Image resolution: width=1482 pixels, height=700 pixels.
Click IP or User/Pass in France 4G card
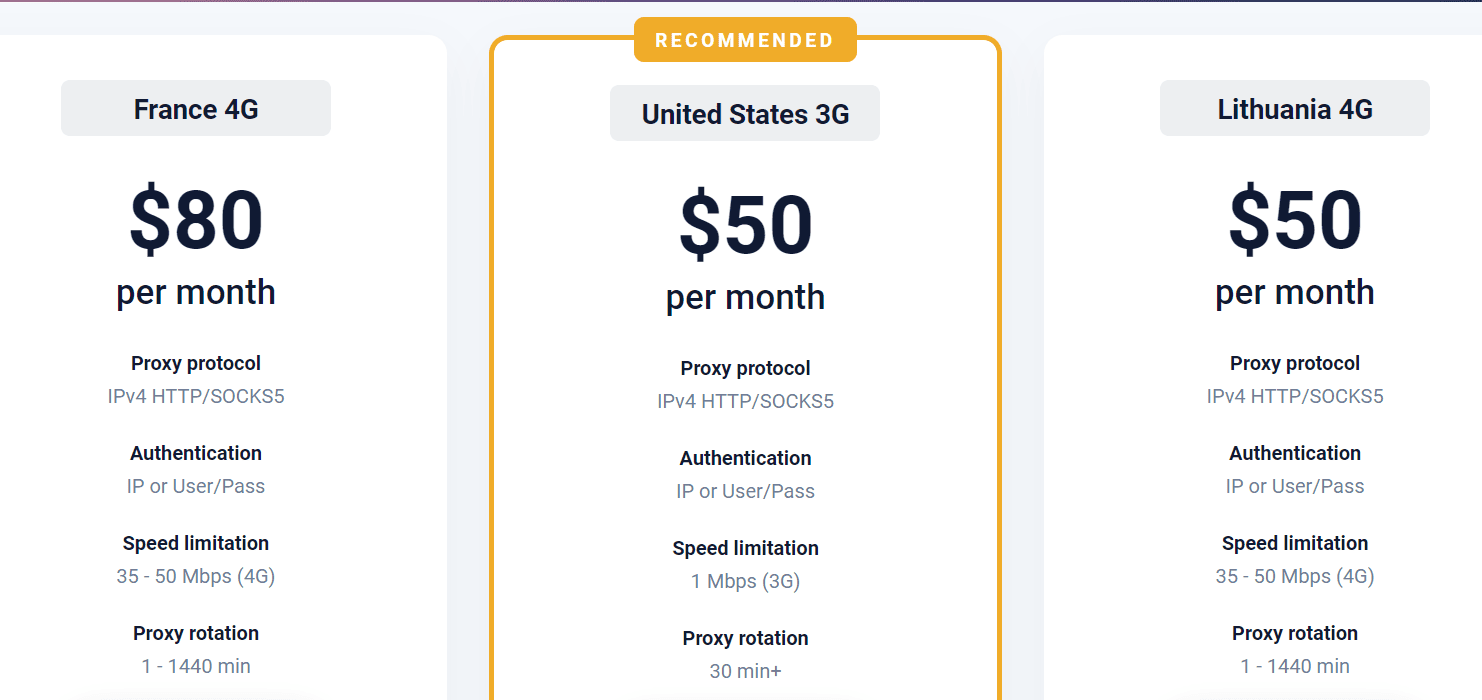pos(196,486)
